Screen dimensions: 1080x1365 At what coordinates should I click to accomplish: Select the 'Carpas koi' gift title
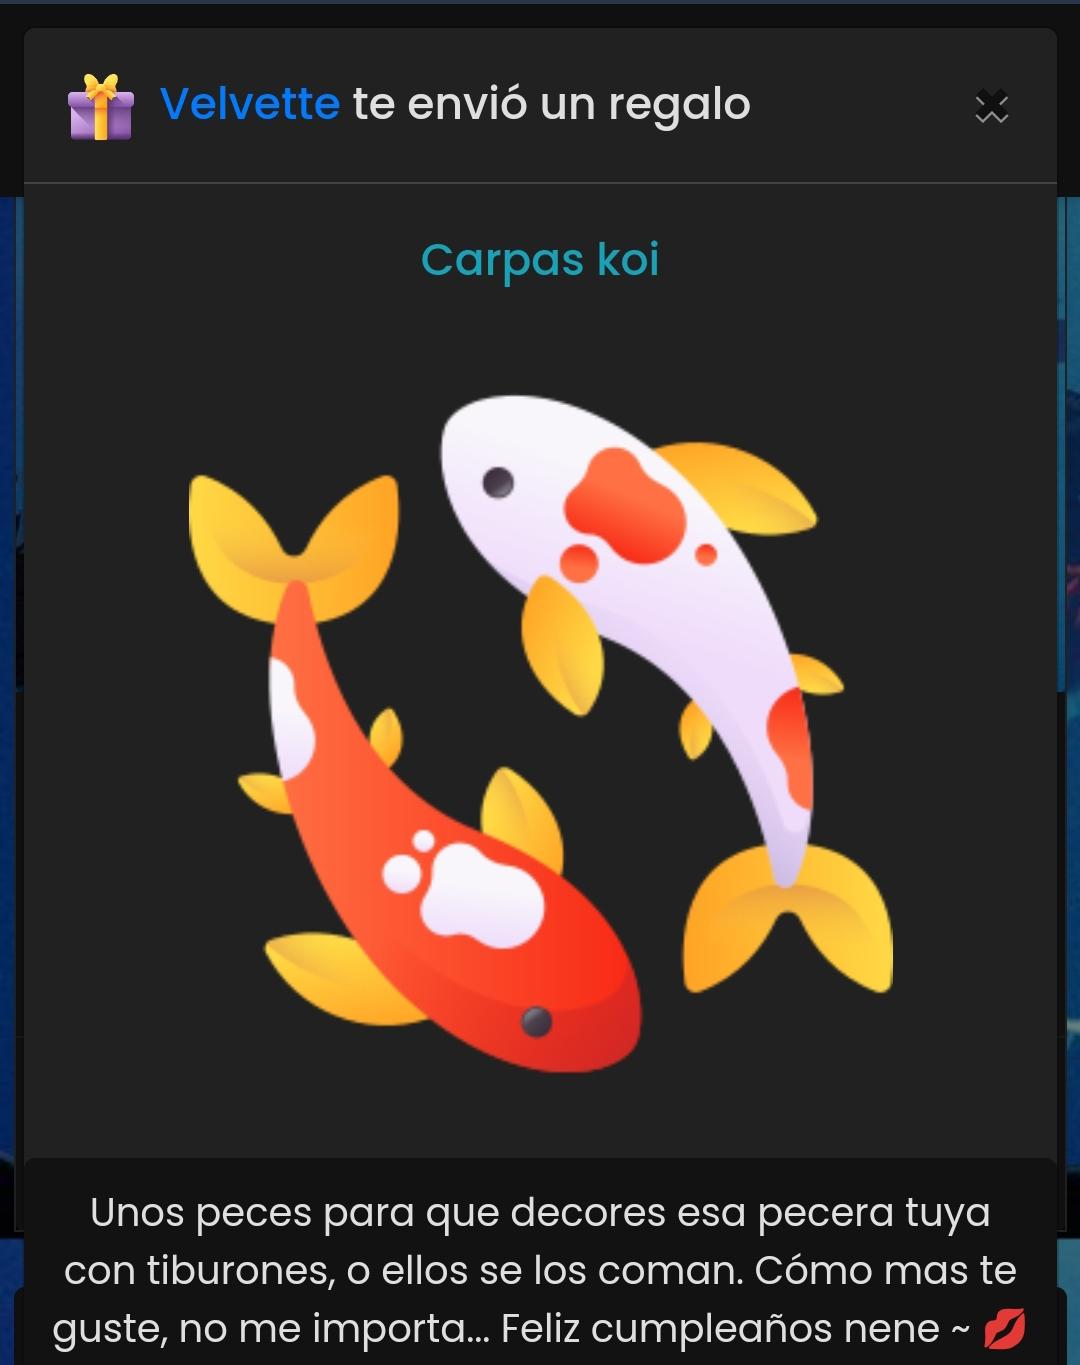point(540,260)
